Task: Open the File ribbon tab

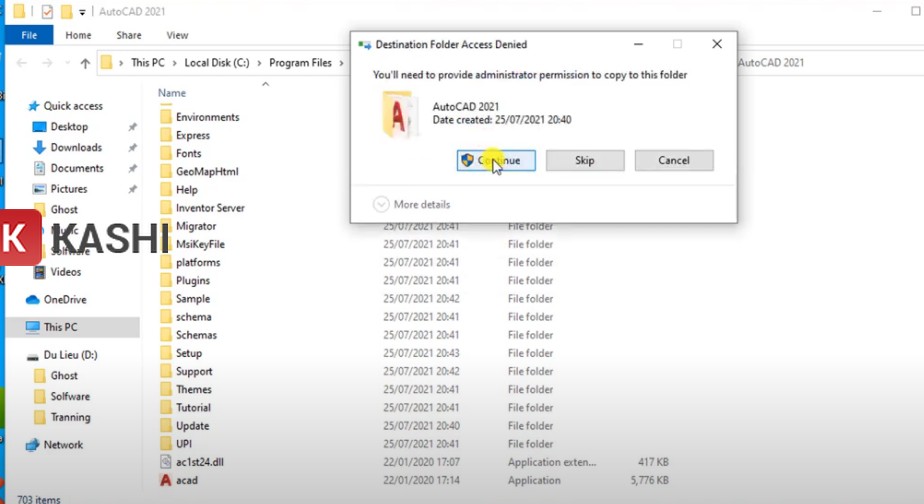Action: pyautogui.click(x=29, y=35)
